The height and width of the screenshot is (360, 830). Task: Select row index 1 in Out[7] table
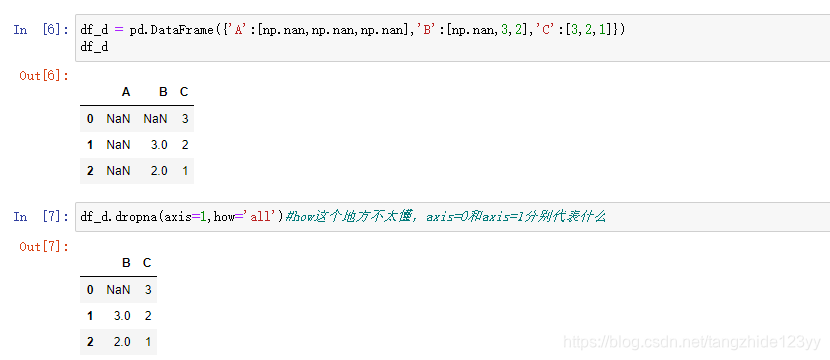pyautogui.click(x=90, y=316)
